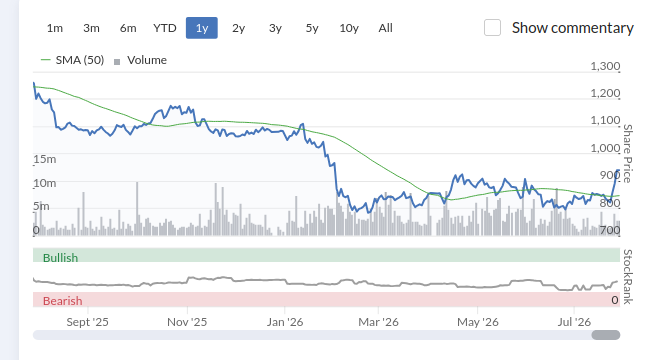Click the 1,100 price axis value

(605, 120)
